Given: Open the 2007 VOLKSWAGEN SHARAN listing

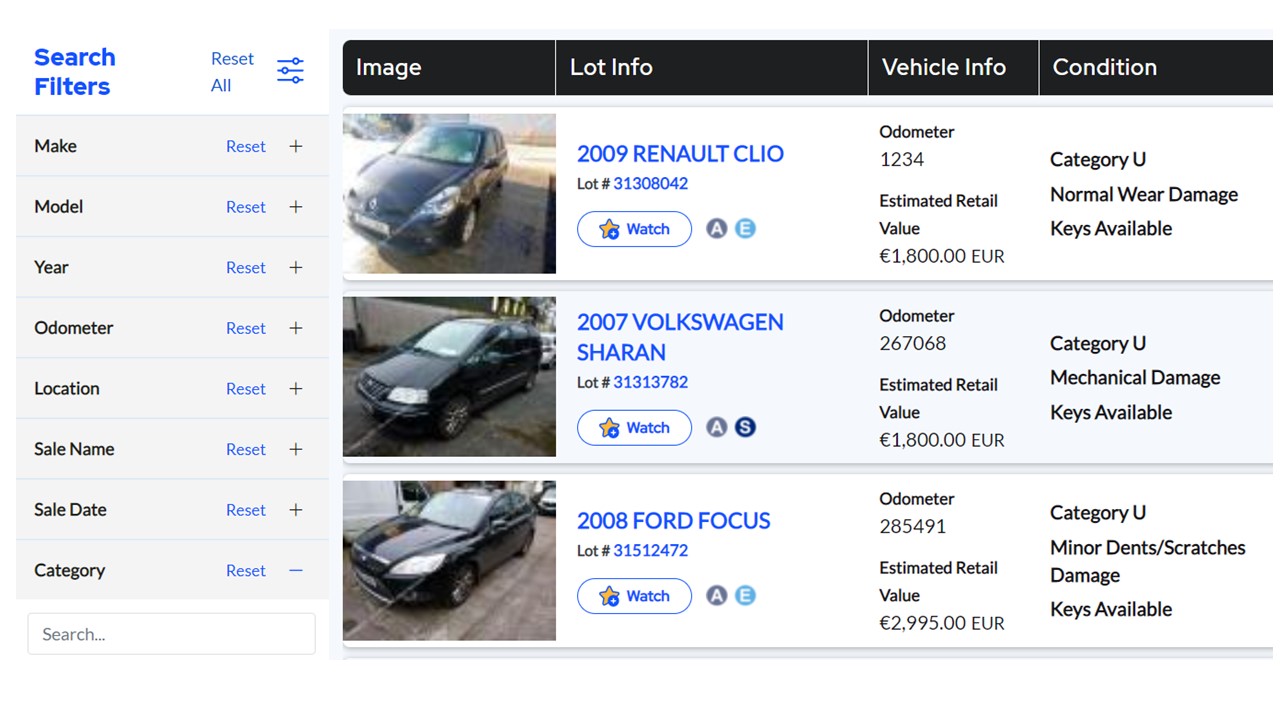Looking at the screenshot, I should [680, 337].
